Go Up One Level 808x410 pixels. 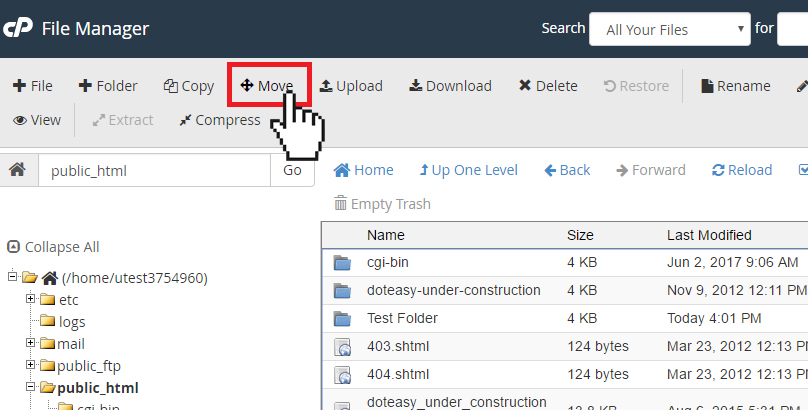[468, 170]
